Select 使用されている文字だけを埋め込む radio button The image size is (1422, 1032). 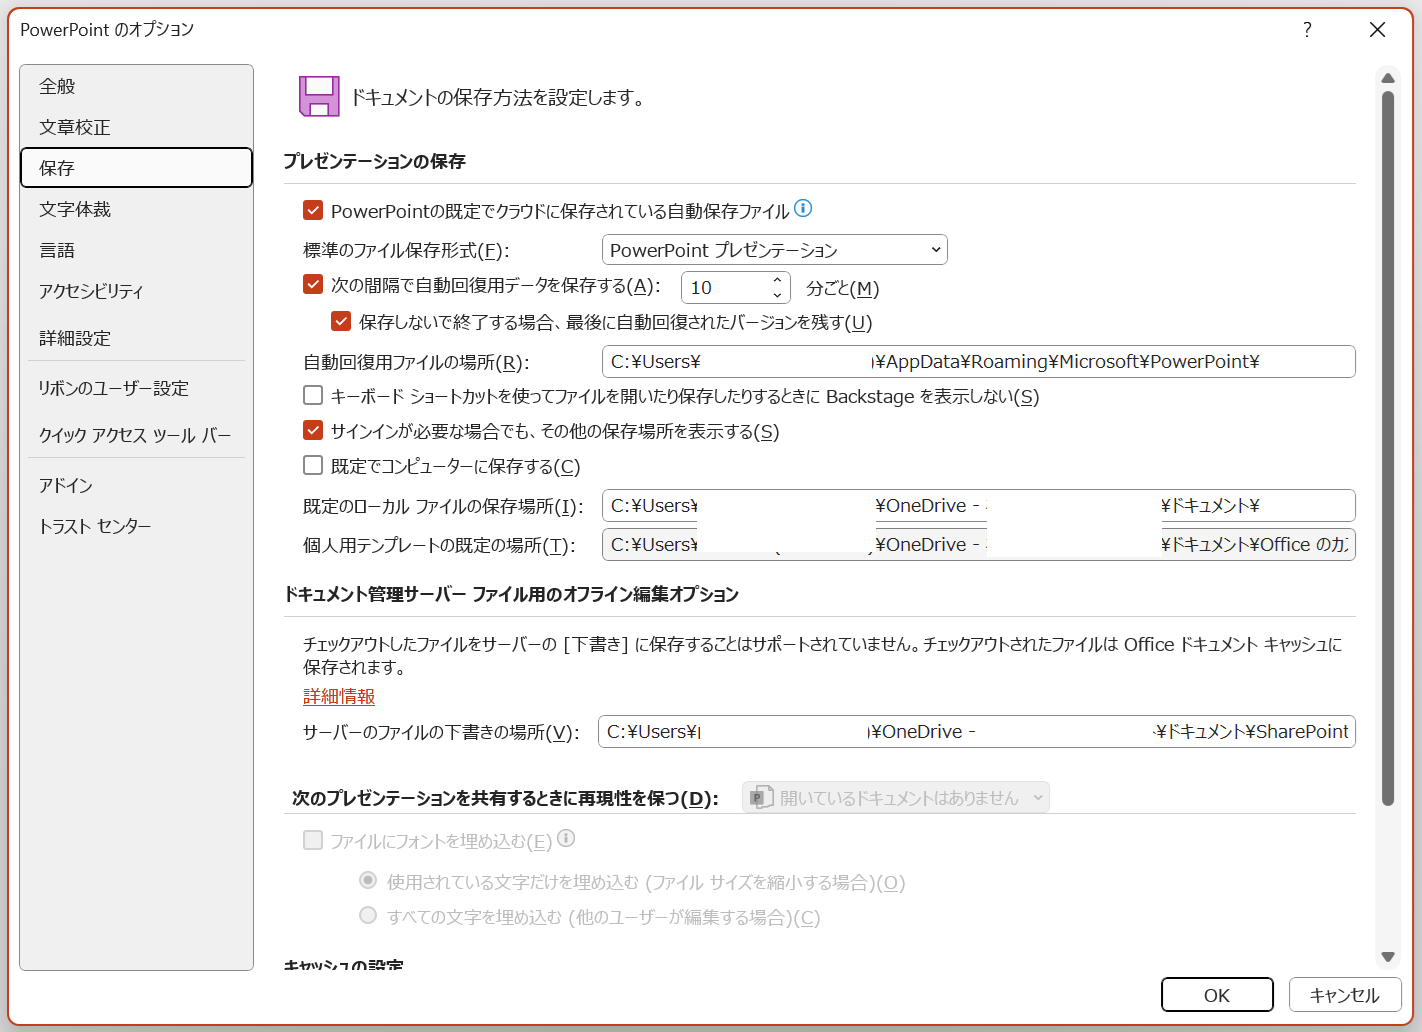click(x=368, y=880)
